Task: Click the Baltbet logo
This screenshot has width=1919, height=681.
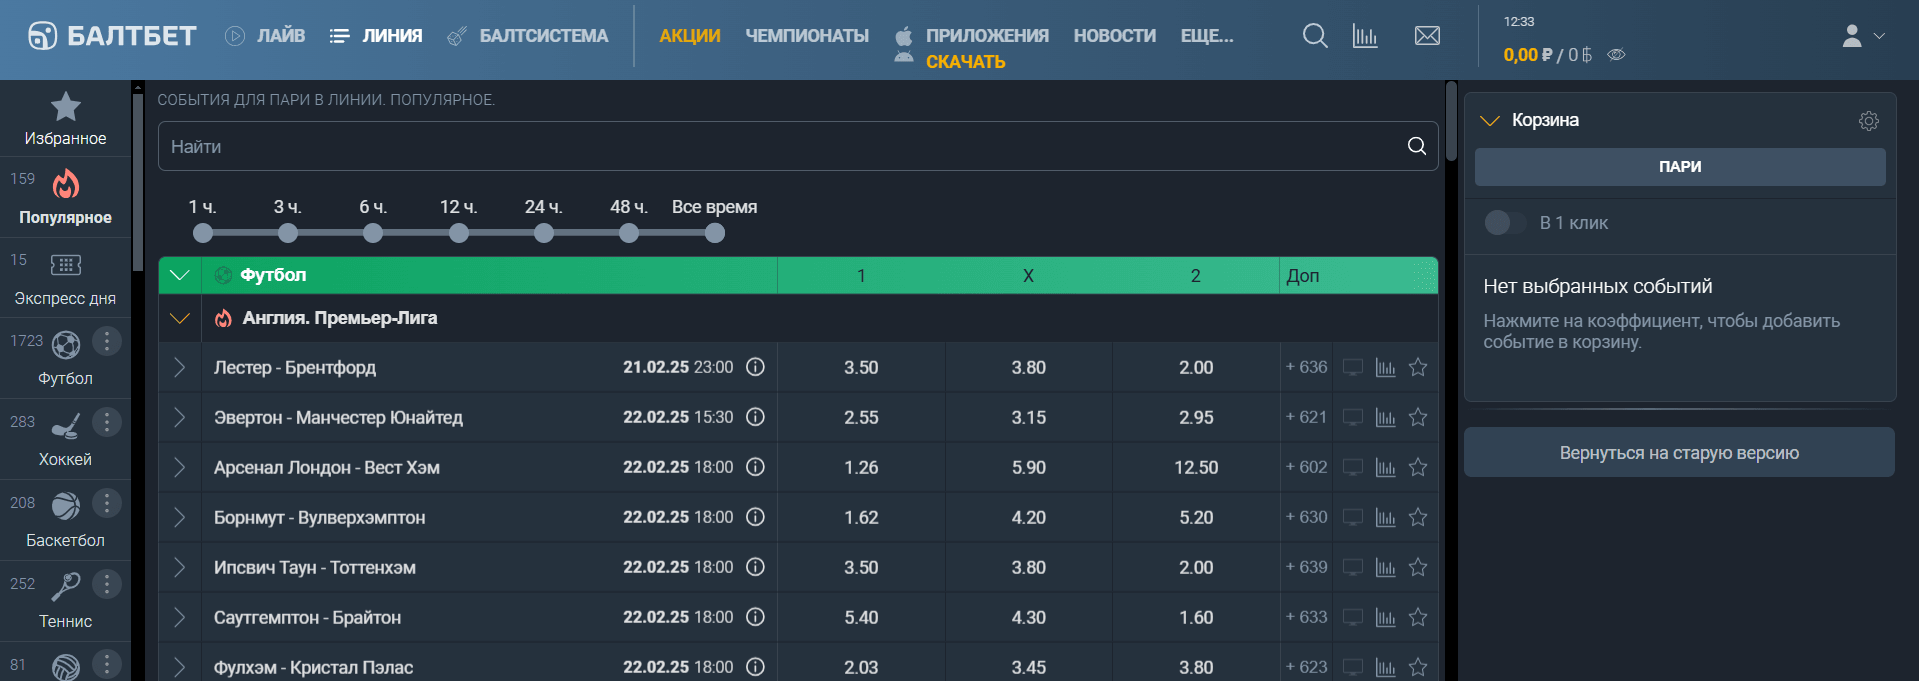Action: pyautogui.click(x=112, y=36)
